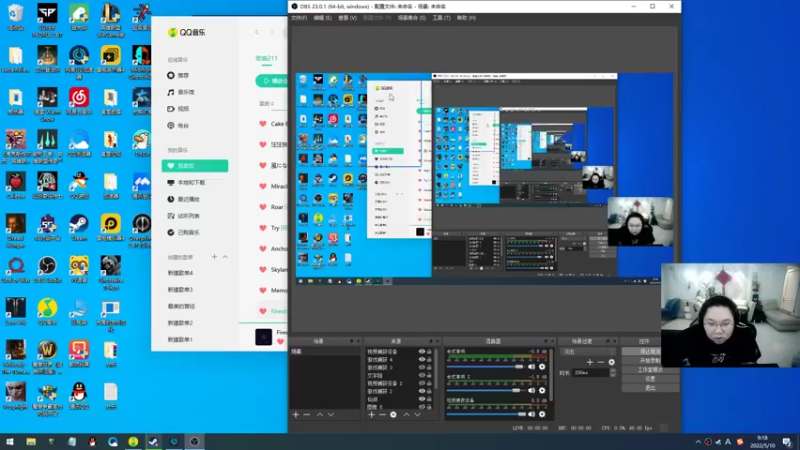Add a new scene with plus icon
800x450 pixels.
(x=296, y=415)
